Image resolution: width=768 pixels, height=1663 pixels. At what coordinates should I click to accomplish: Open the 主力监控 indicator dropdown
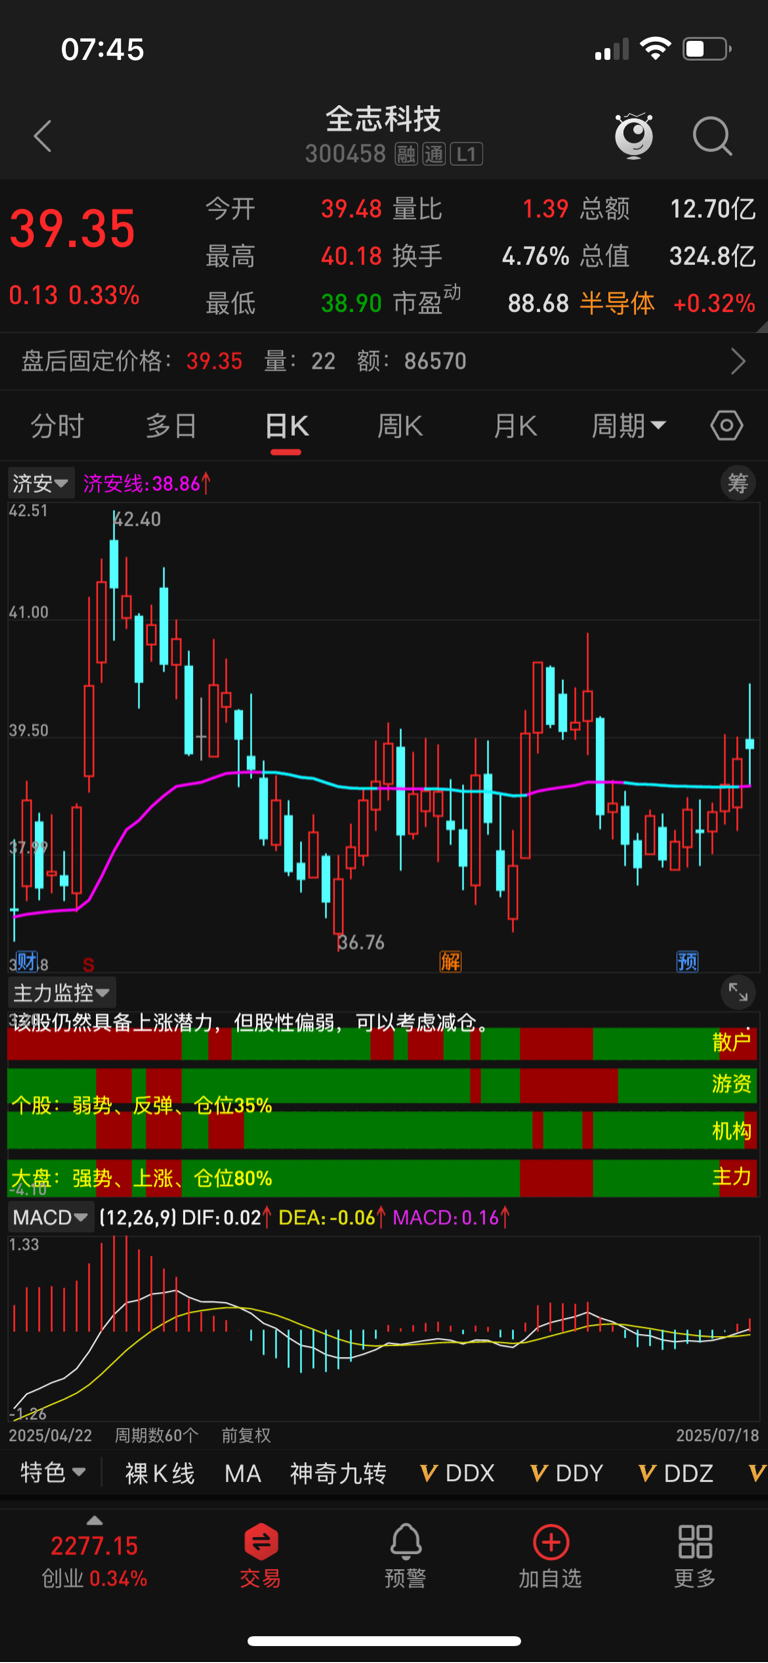pos(62,992)
